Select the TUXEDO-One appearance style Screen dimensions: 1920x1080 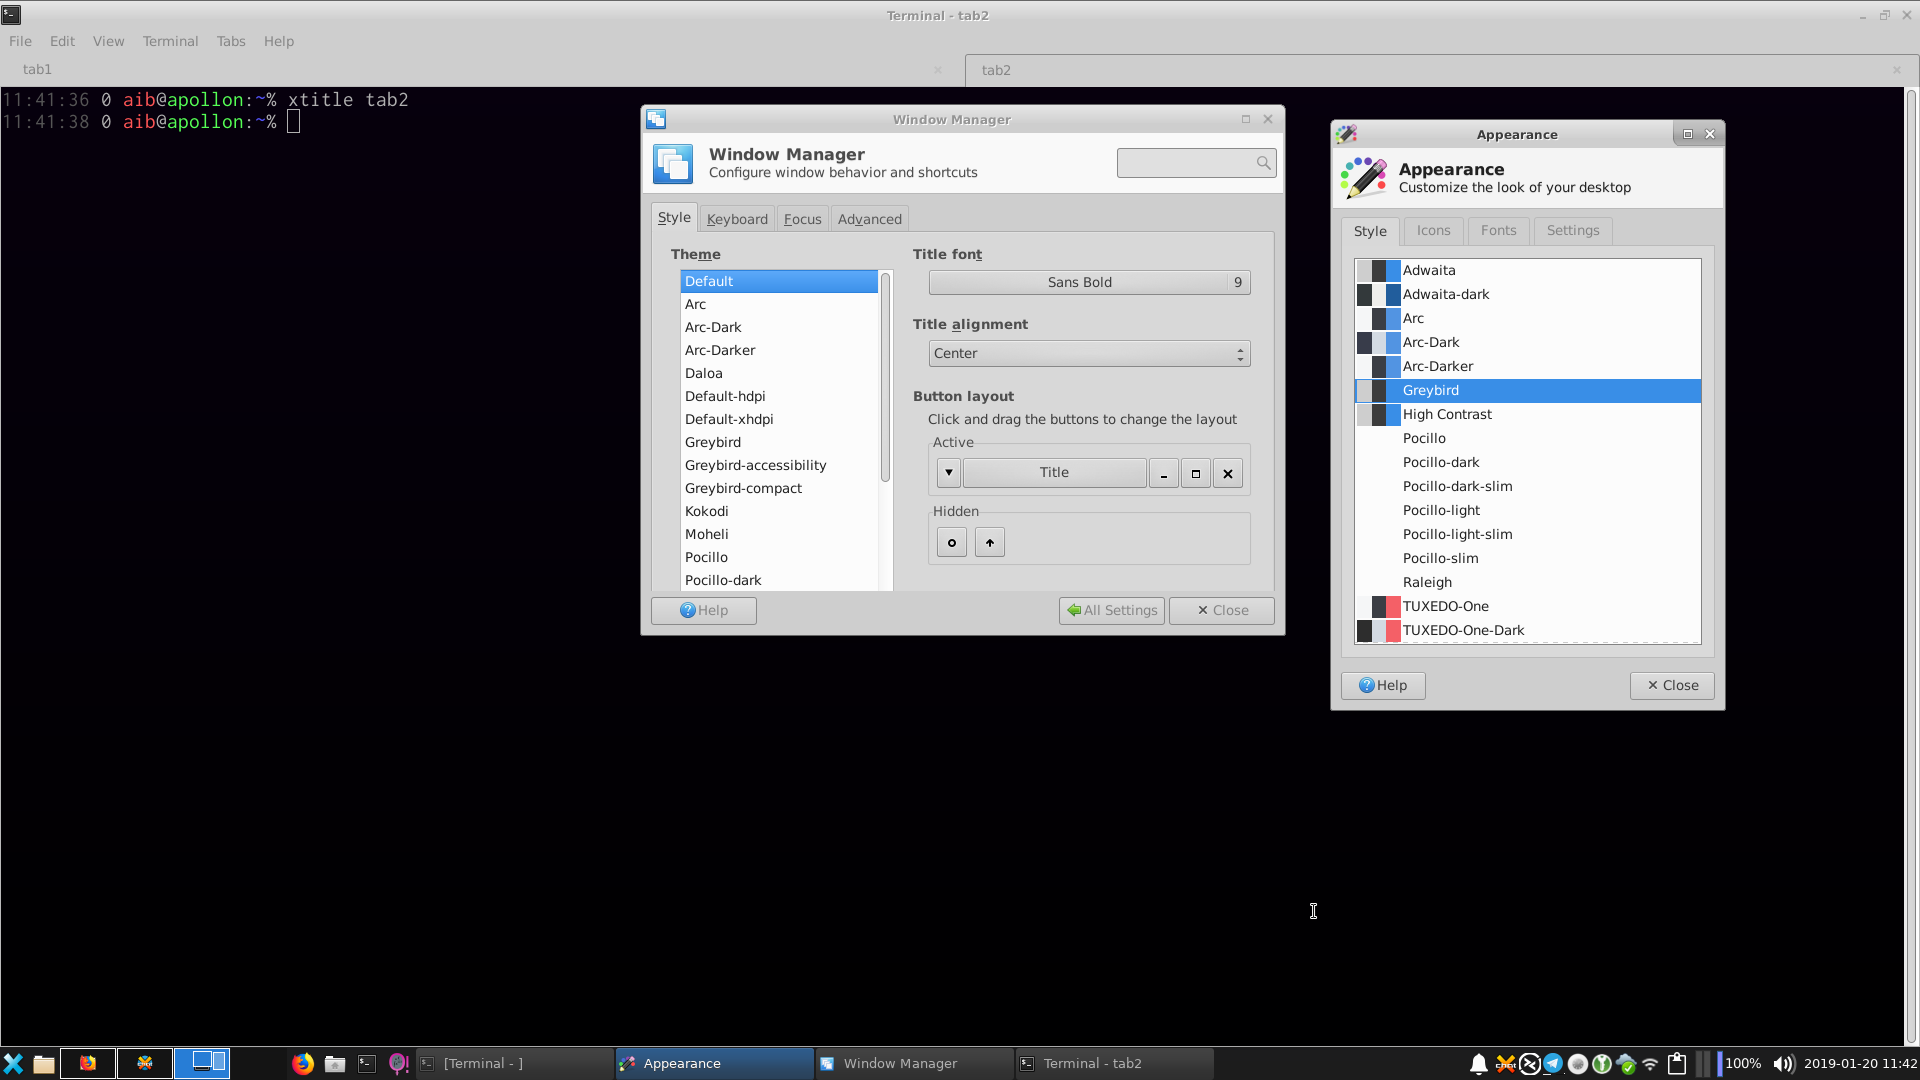tap(1445, 607)
